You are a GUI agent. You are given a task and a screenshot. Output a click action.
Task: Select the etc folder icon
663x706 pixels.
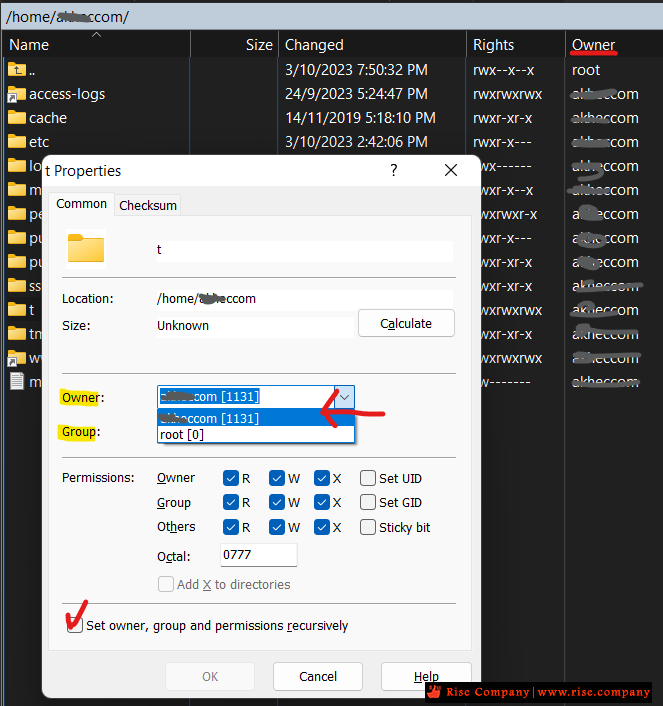tap(17, 142)
